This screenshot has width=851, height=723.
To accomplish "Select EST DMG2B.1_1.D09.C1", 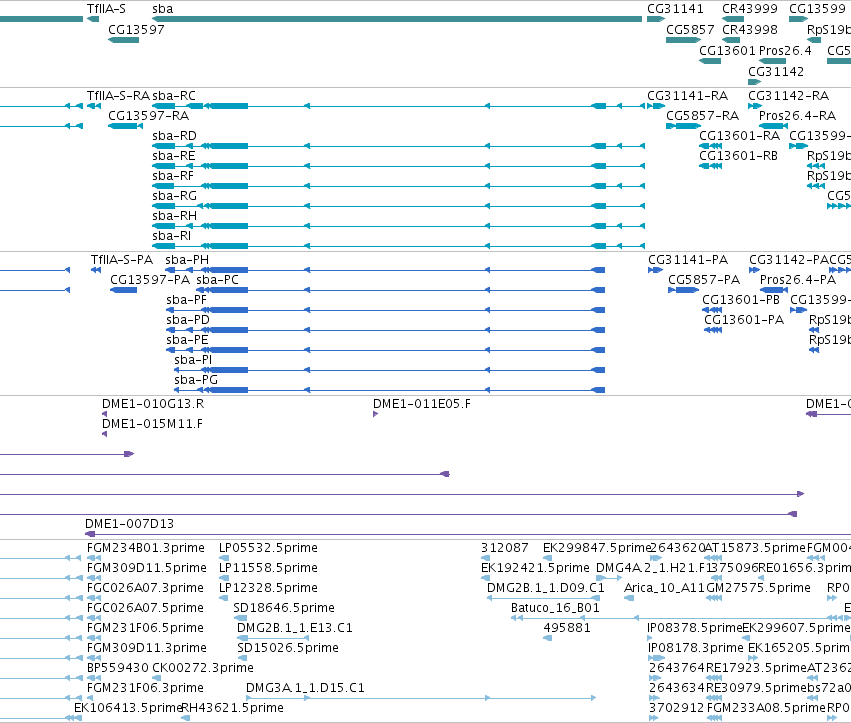I will [545, 588].
